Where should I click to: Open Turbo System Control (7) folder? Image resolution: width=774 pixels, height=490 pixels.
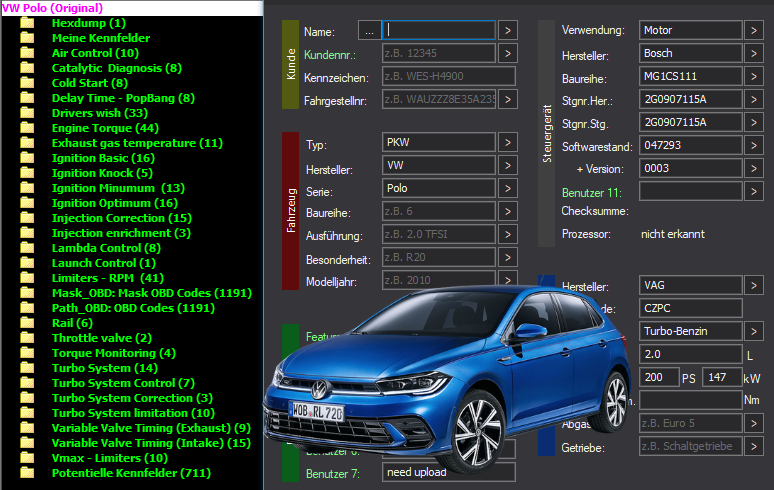coord(123,383)
